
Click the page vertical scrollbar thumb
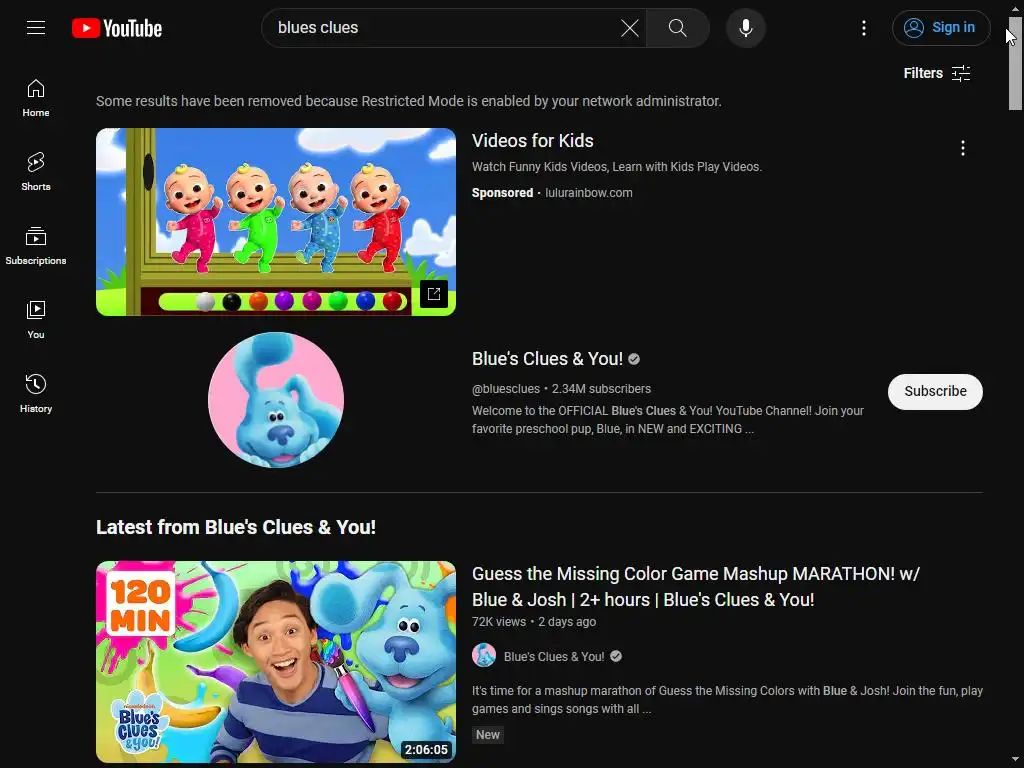tap(1016, 63)
